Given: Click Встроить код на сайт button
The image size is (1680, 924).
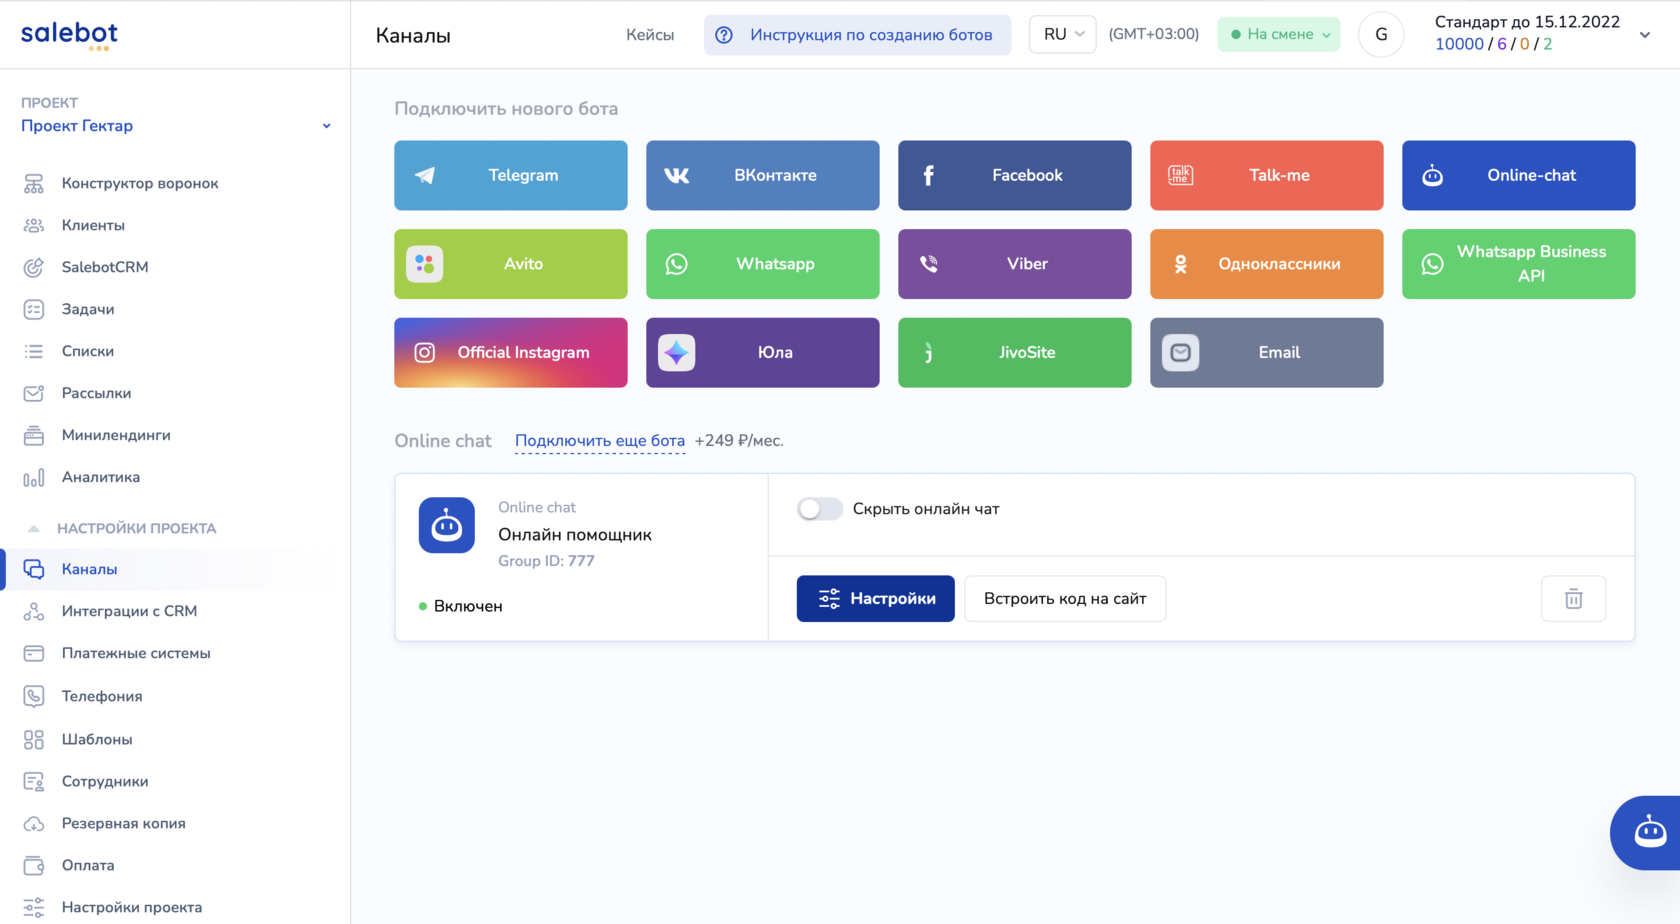Looking at the screenshot, I should (1065, 599).
